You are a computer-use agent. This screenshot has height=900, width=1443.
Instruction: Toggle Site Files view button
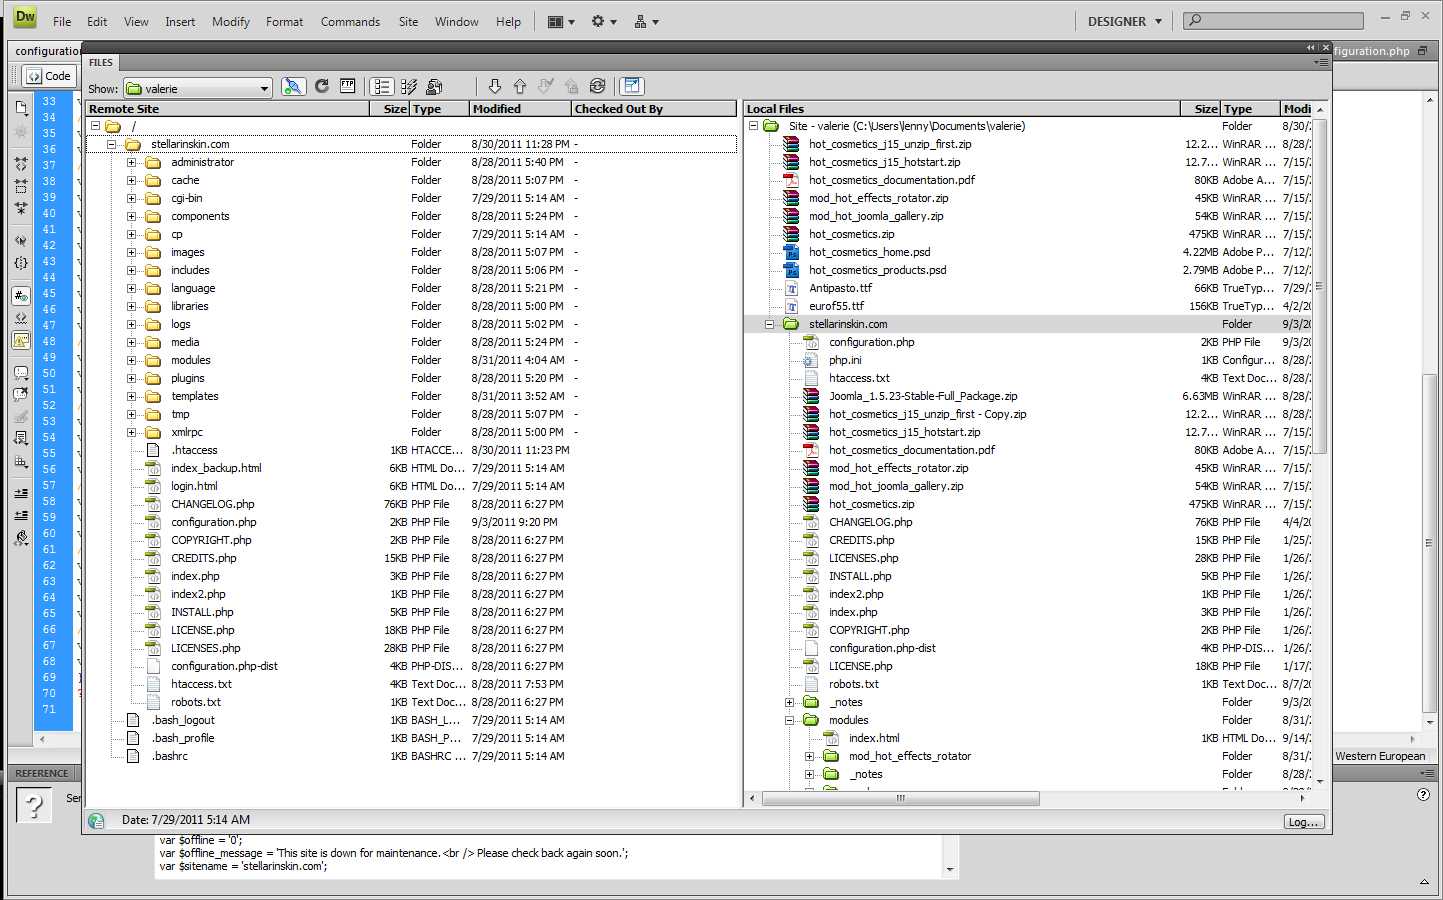[382, 87]
